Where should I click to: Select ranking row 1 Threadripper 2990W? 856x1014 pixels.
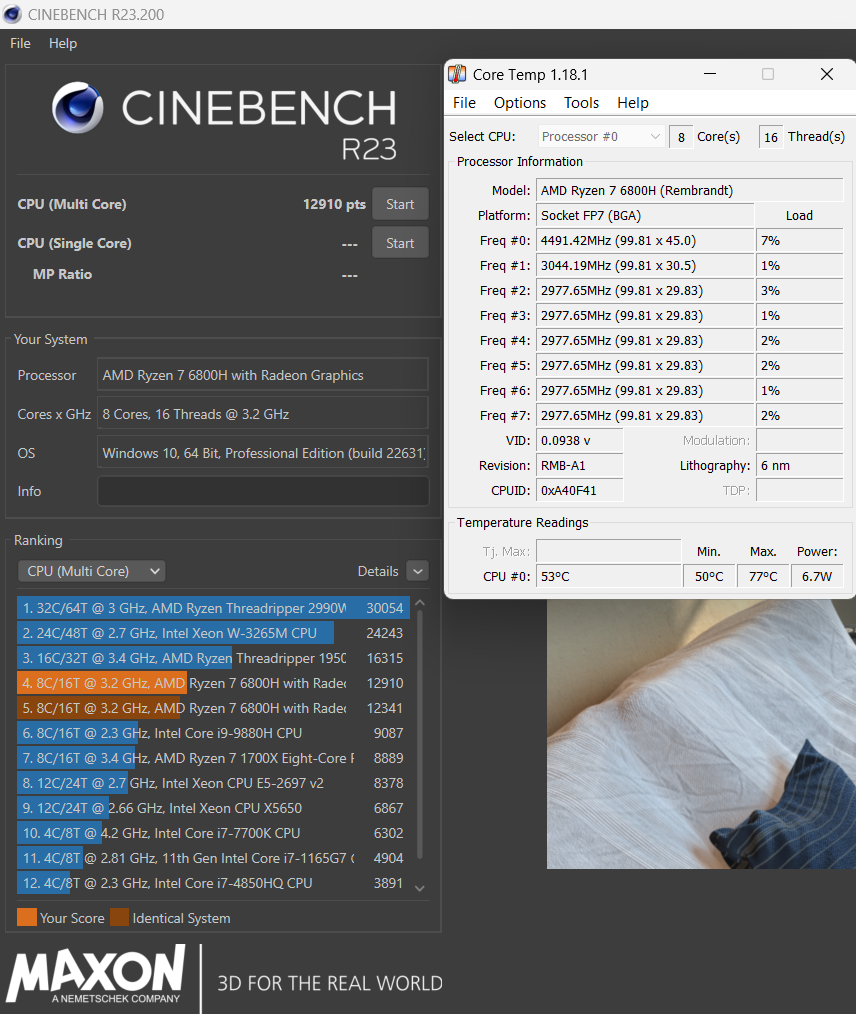click(x=213, y=608)
